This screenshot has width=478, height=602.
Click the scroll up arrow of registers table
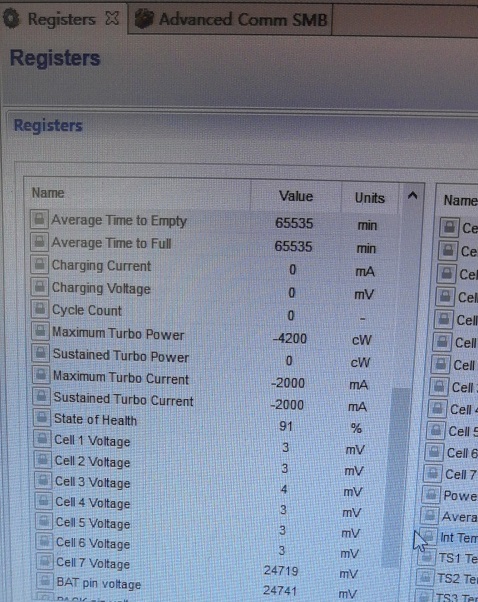click(412, 196)
